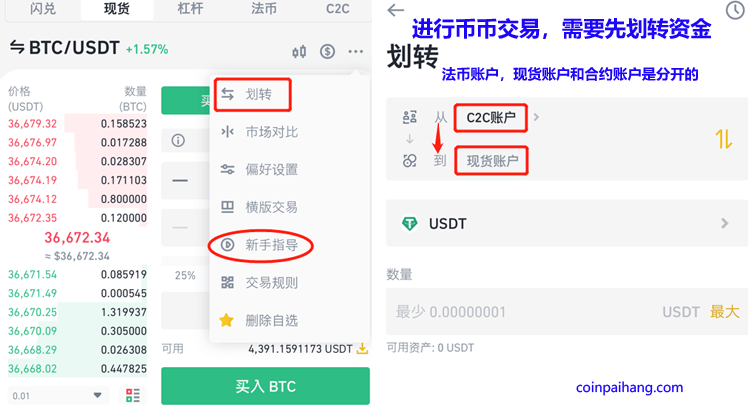748x412 pixels.
Task: Click the info circle icon
Action: [x=178, y=141]
